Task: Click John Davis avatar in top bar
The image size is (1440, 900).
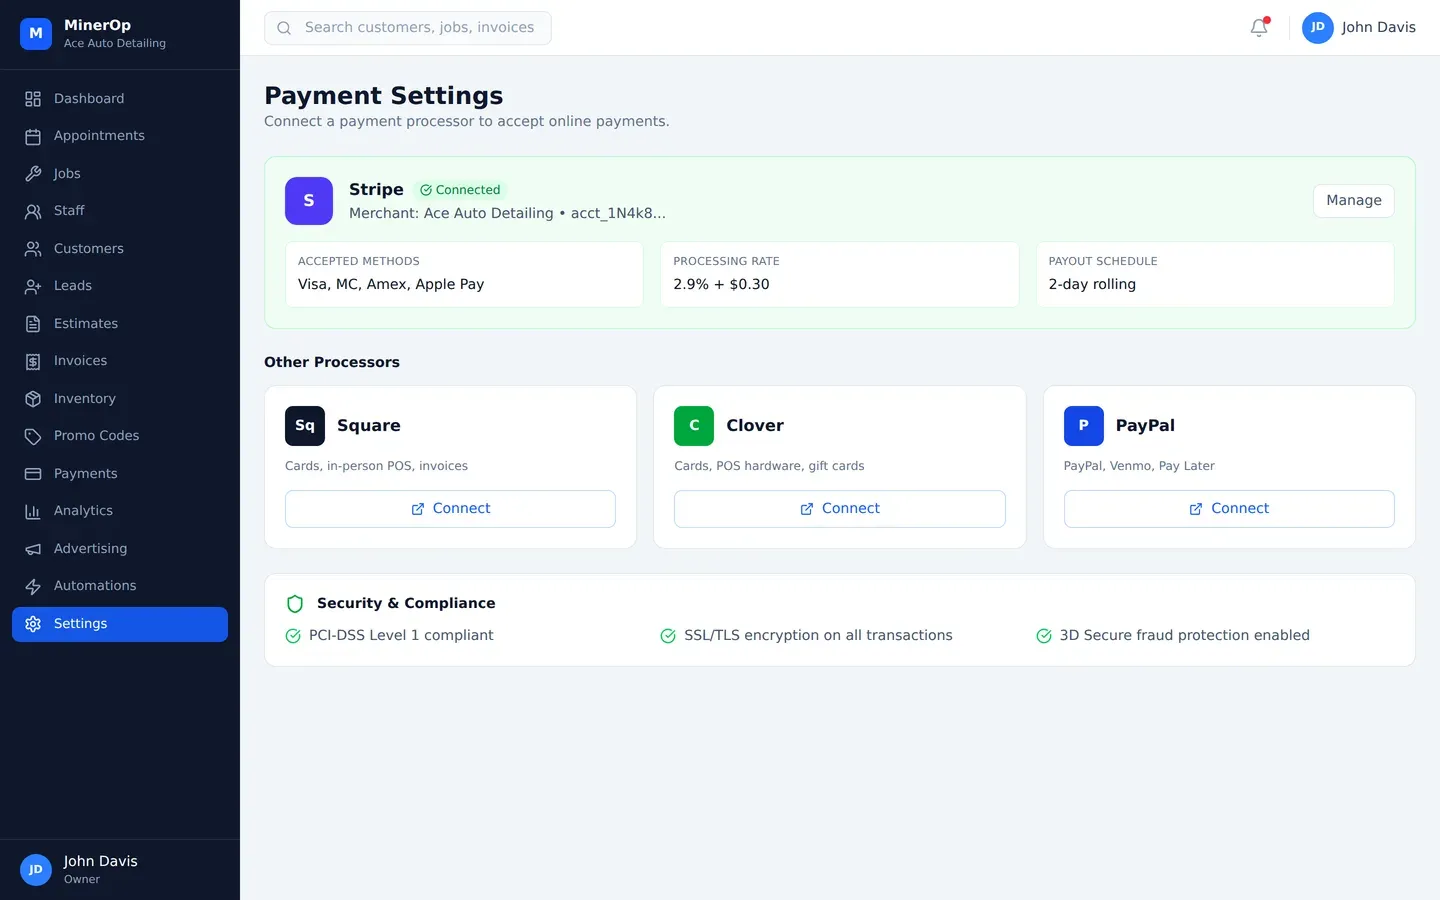Action: tap(1317, 28)
